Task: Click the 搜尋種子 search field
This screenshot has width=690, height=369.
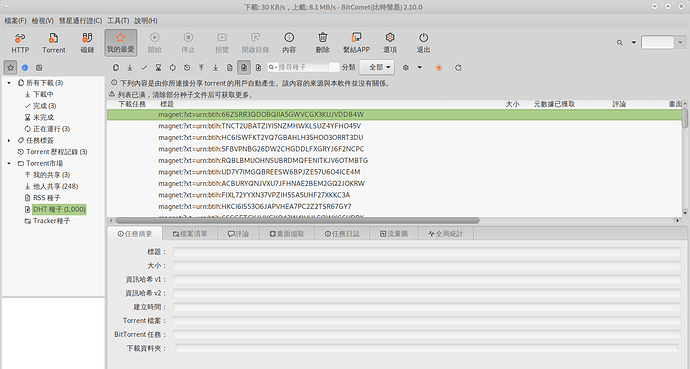Action: (x=304, y=67)
